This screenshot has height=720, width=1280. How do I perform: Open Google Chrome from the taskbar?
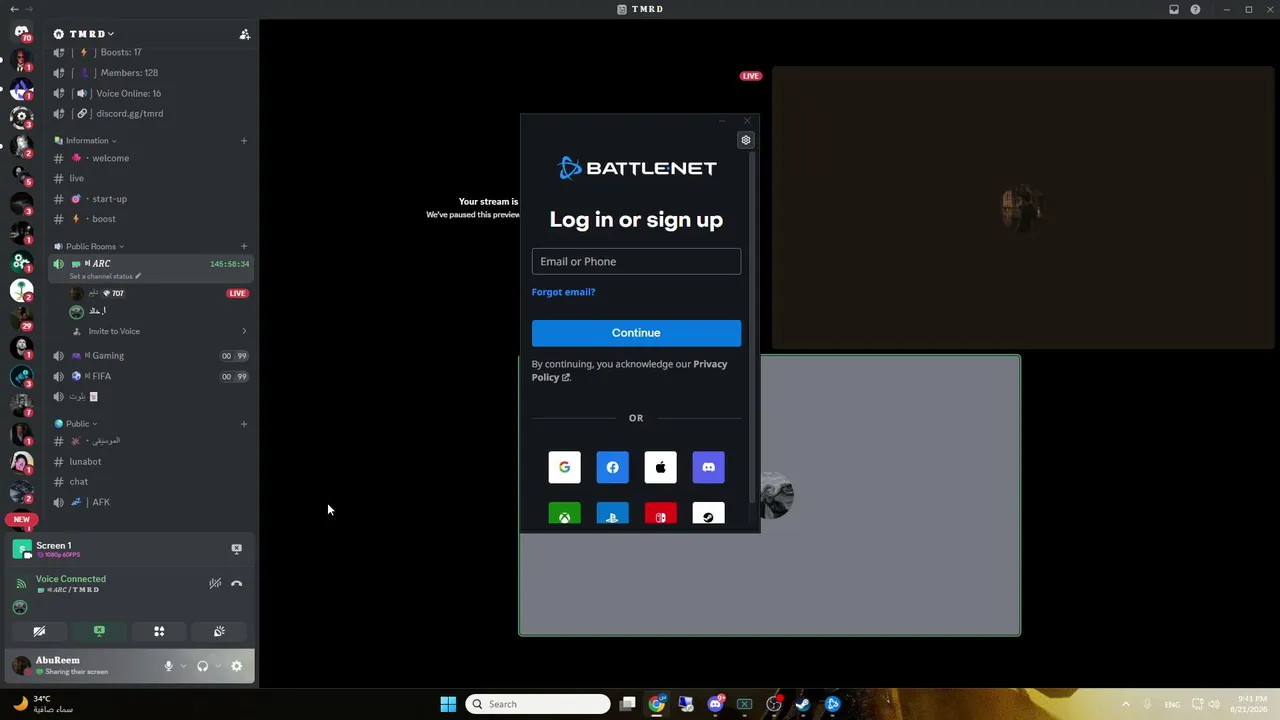[657, 704]
